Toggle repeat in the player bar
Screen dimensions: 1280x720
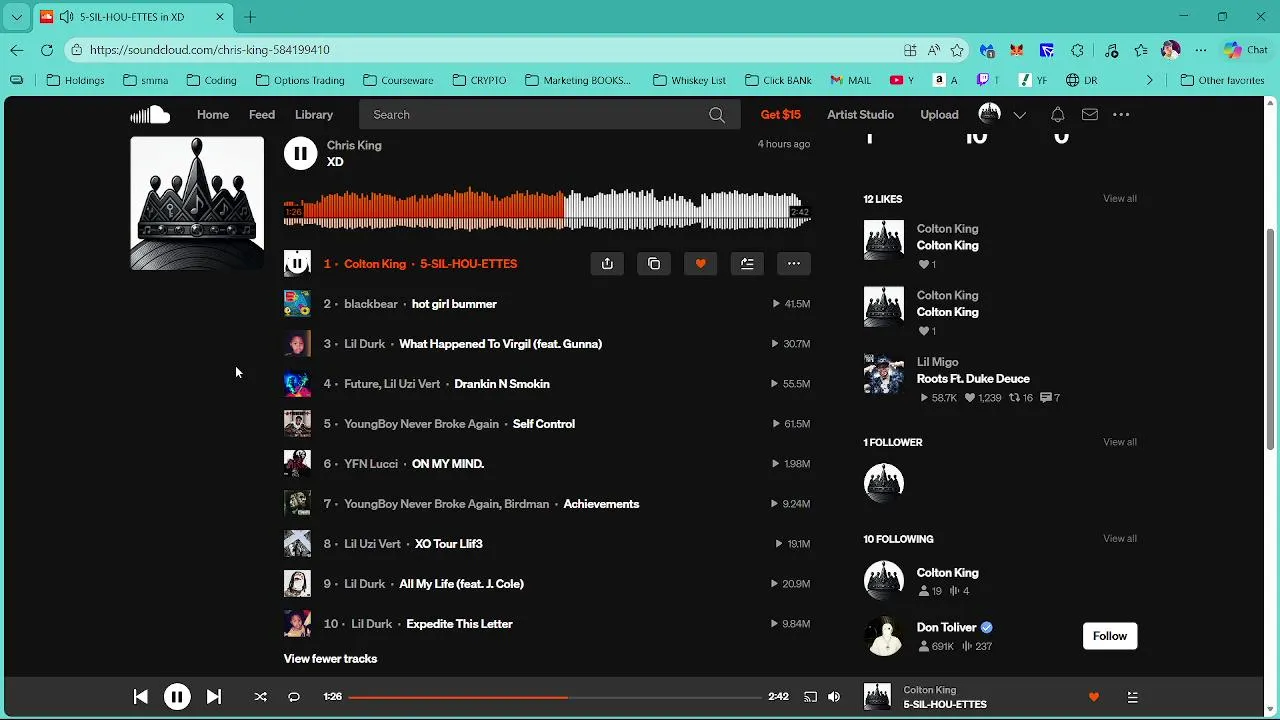pyautogui.click(x=294, y=697)
